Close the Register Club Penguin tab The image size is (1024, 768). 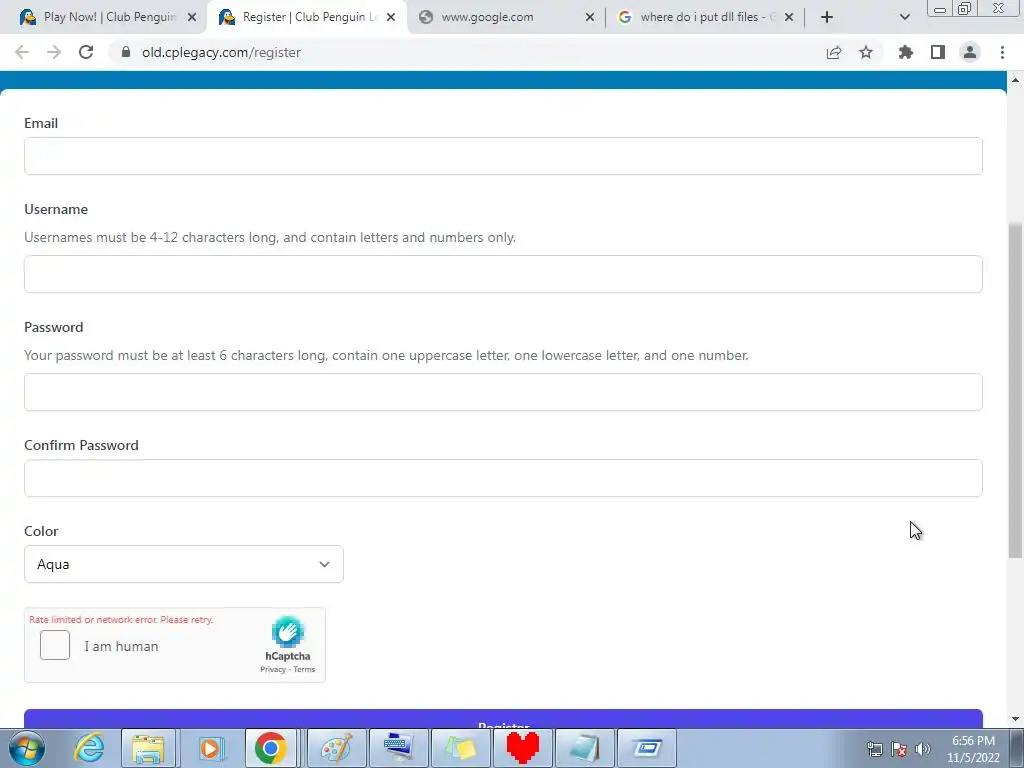(391, 18)
